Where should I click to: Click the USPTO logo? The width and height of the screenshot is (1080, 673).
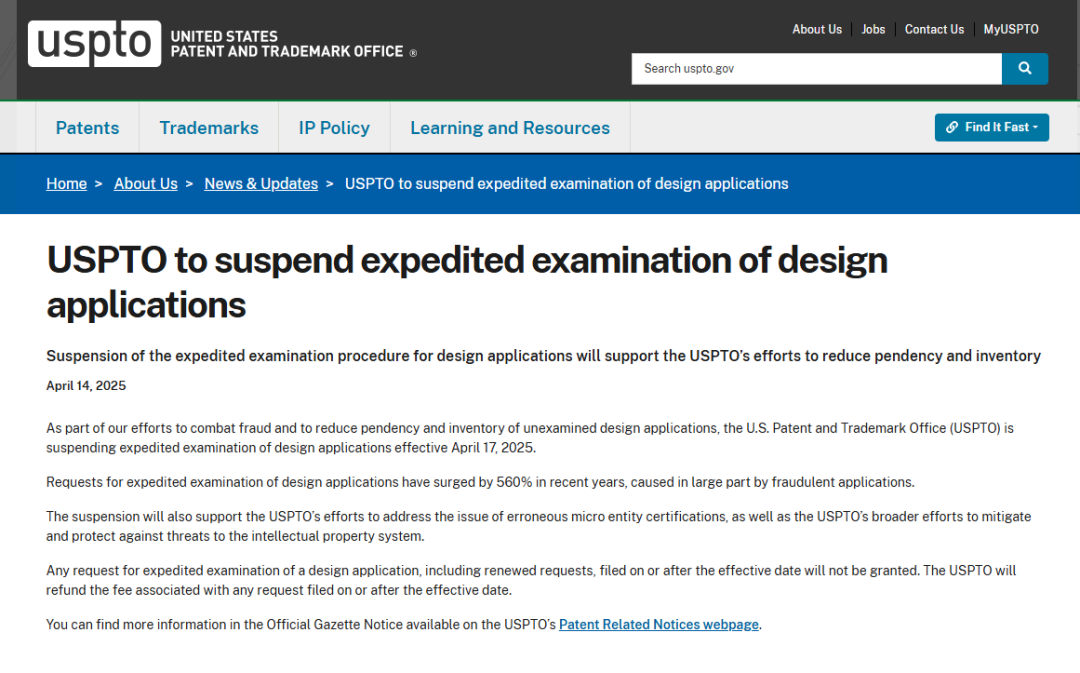94,43
